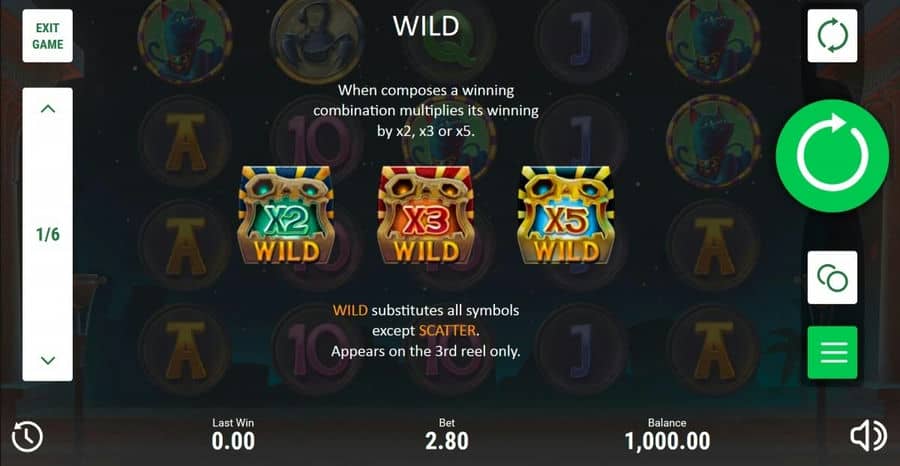Select the x2 Wild symbol
Viewport: 900px width, 466px height.
(x=286, y=215)
